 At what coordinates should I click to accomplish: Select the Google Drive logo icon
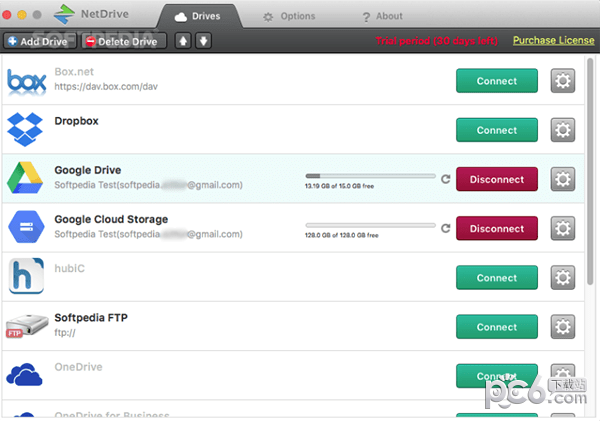pos(25,178)
